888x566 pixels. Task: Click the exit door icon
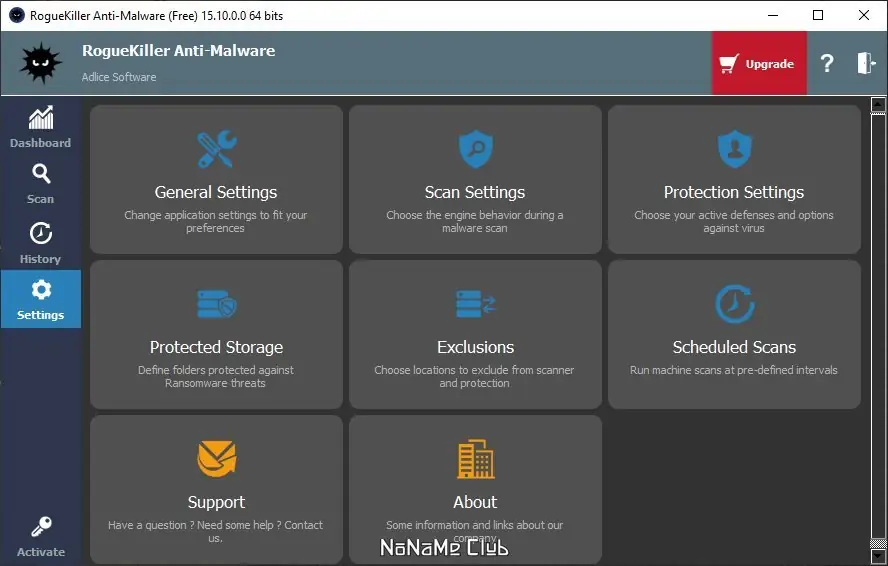click(x=865, y=64)
